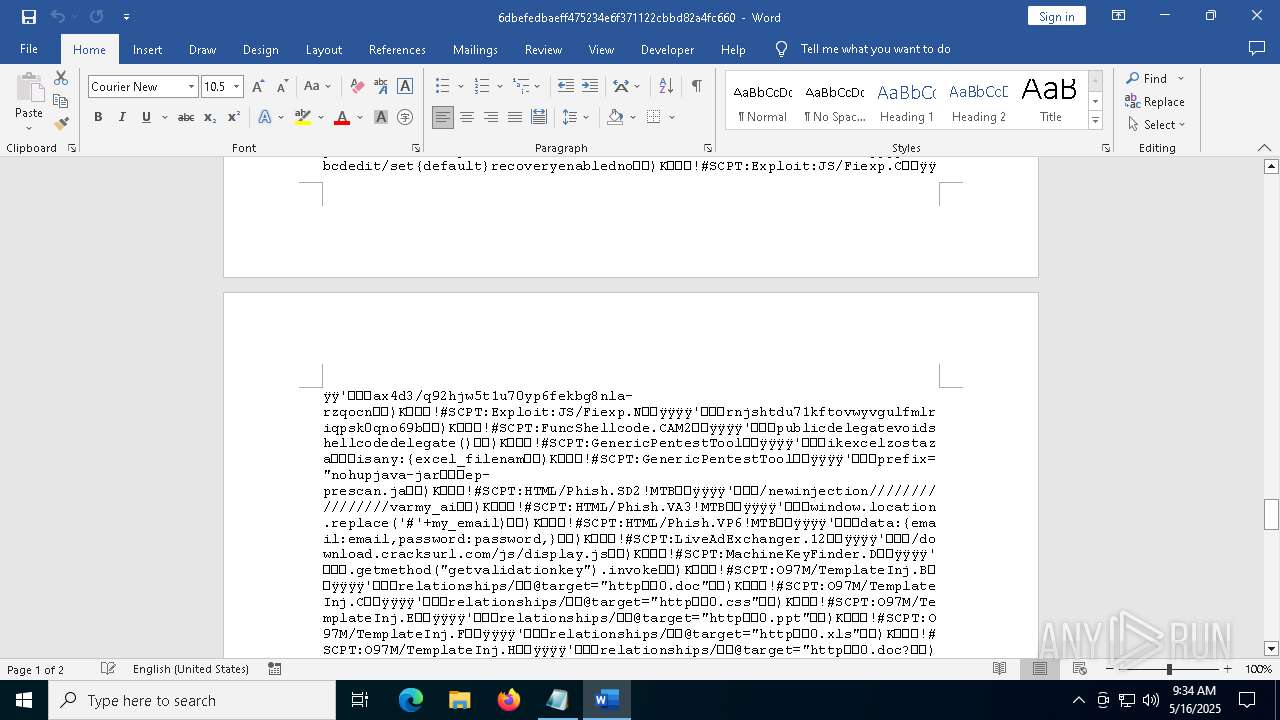The image size is (1280, 720).
Task: Expand the Styles gallery More arrow
Action: [x=1095, y=121]
